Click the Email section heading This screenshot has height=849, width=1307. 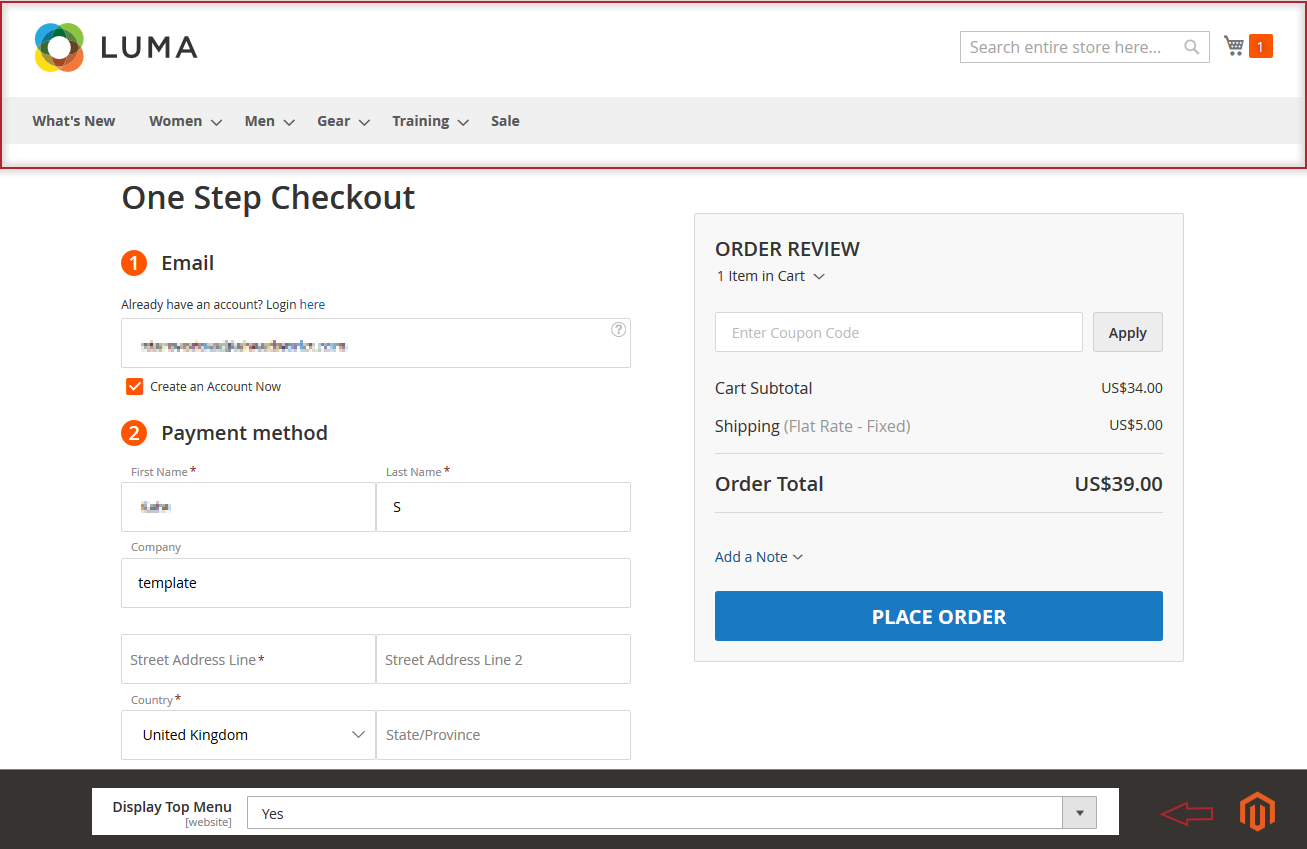pos(187,263)
